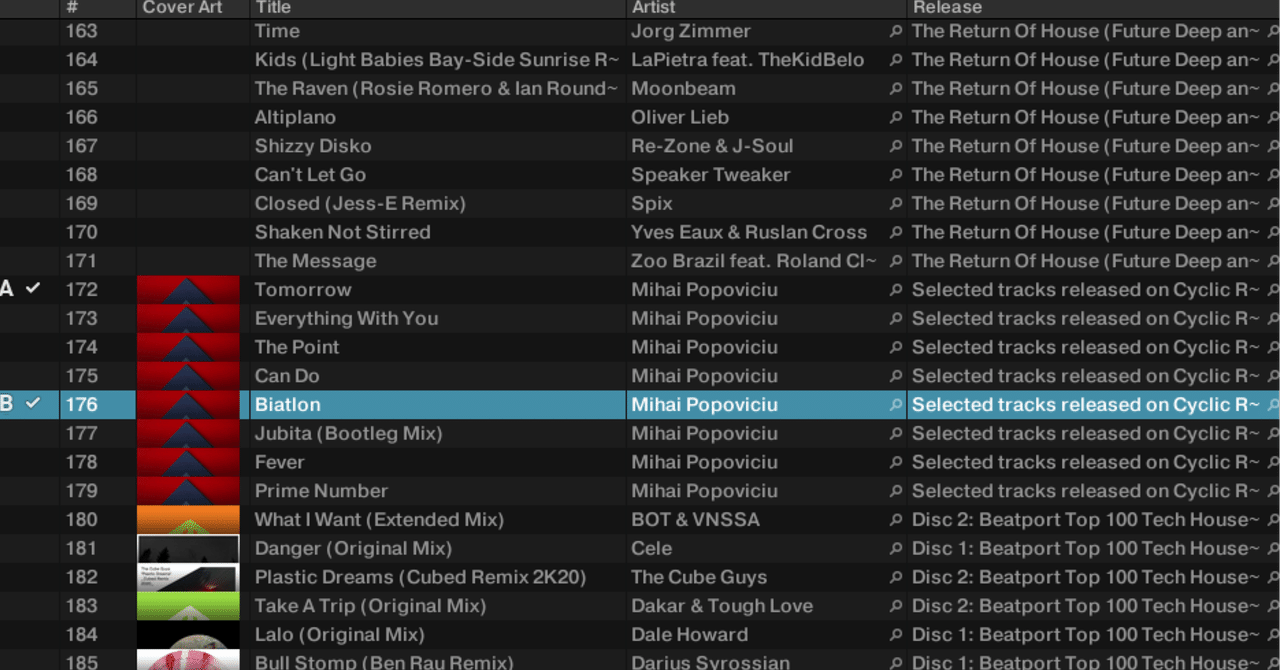The width and height of the screenshot is (1280, 670).
Task: Click the search icon next to artist Dale Howard
Action: point(896,635)
